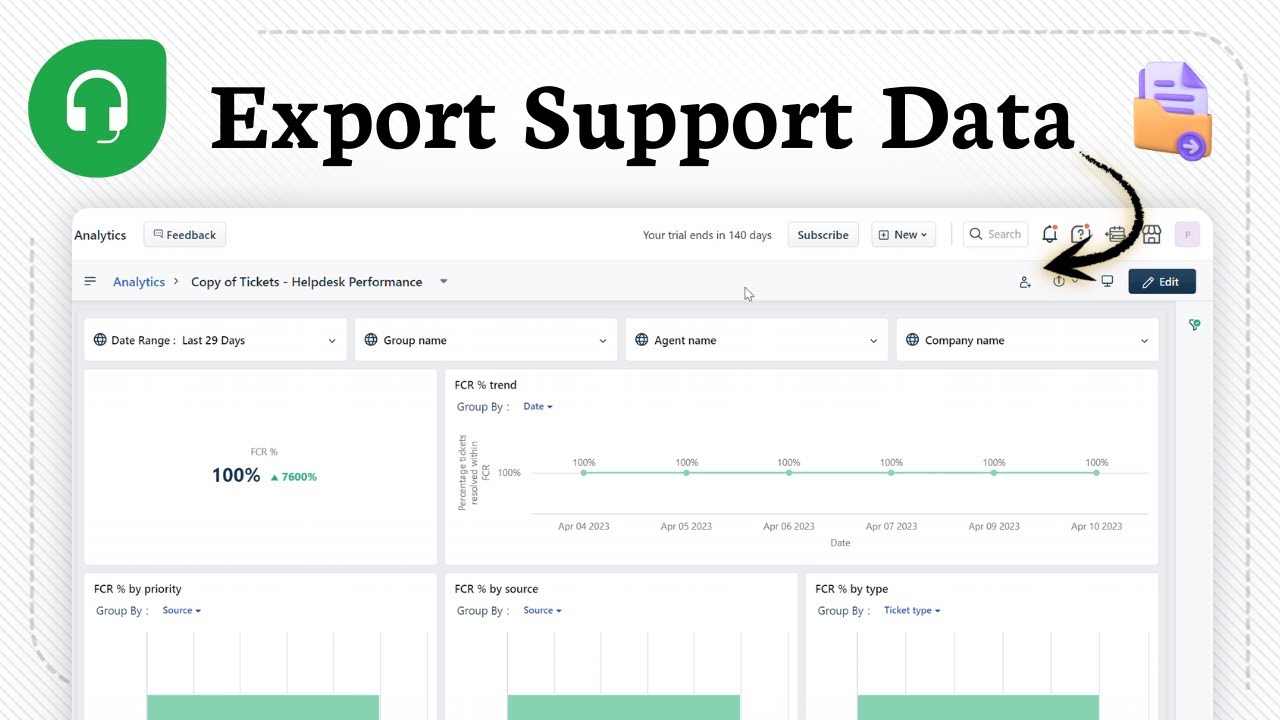This screenshot has width=1280, height=720.
Task: Click the Apr 07 2023 data point
Action: click(891, 472)
